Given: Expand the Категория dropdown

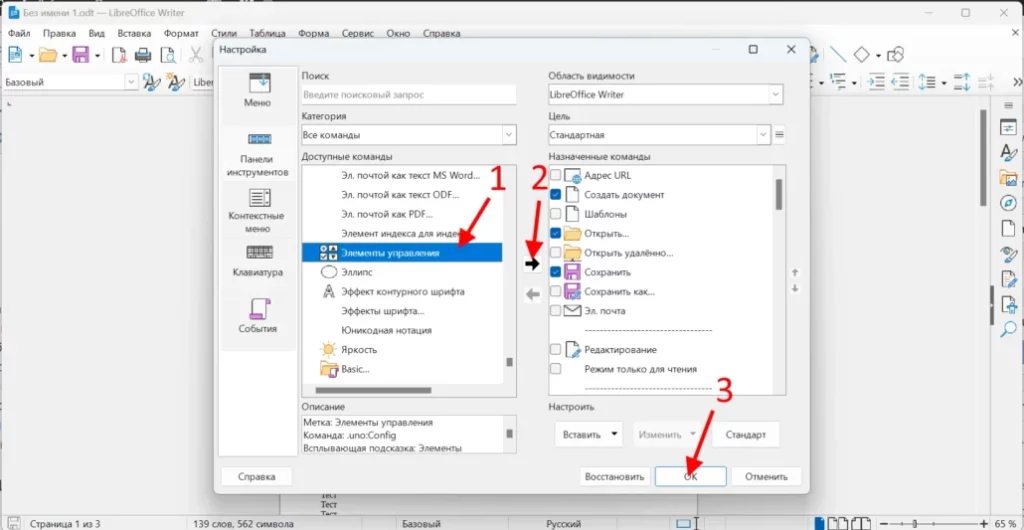Looking at the screenshot, I should [x=508, y=135].
